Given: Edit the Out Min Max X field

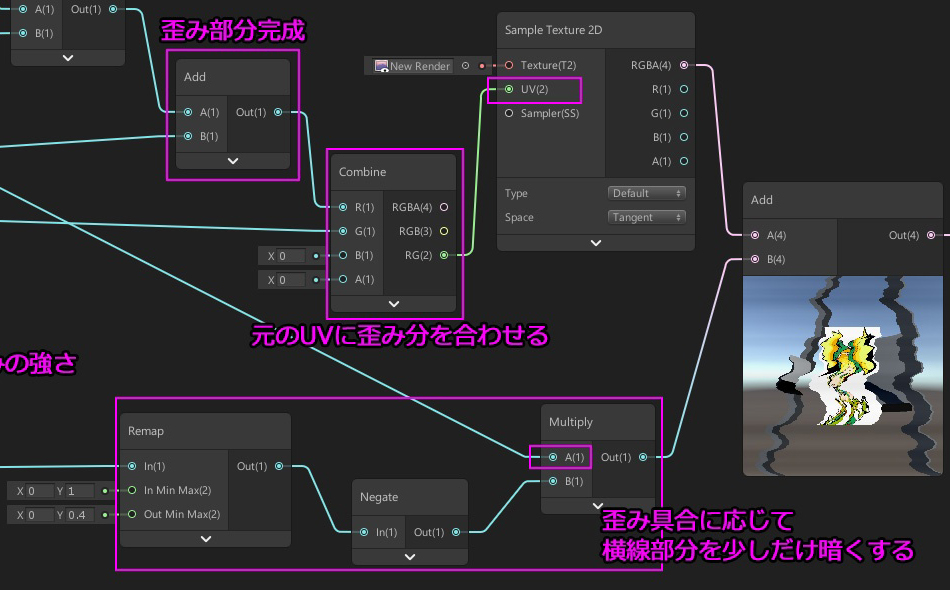Looking at the screenshot, I should click(x=40, y=515).
